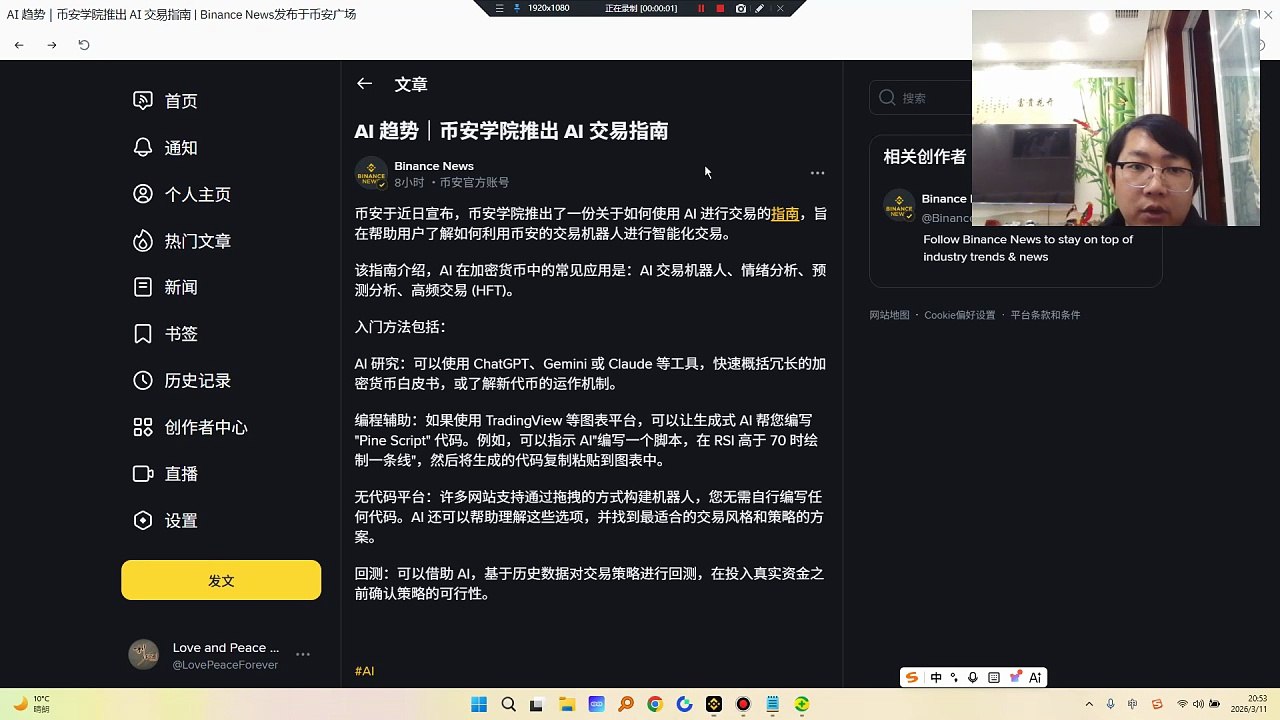Pin the recorder toolbar with the pin icon

tap(517, 8)
